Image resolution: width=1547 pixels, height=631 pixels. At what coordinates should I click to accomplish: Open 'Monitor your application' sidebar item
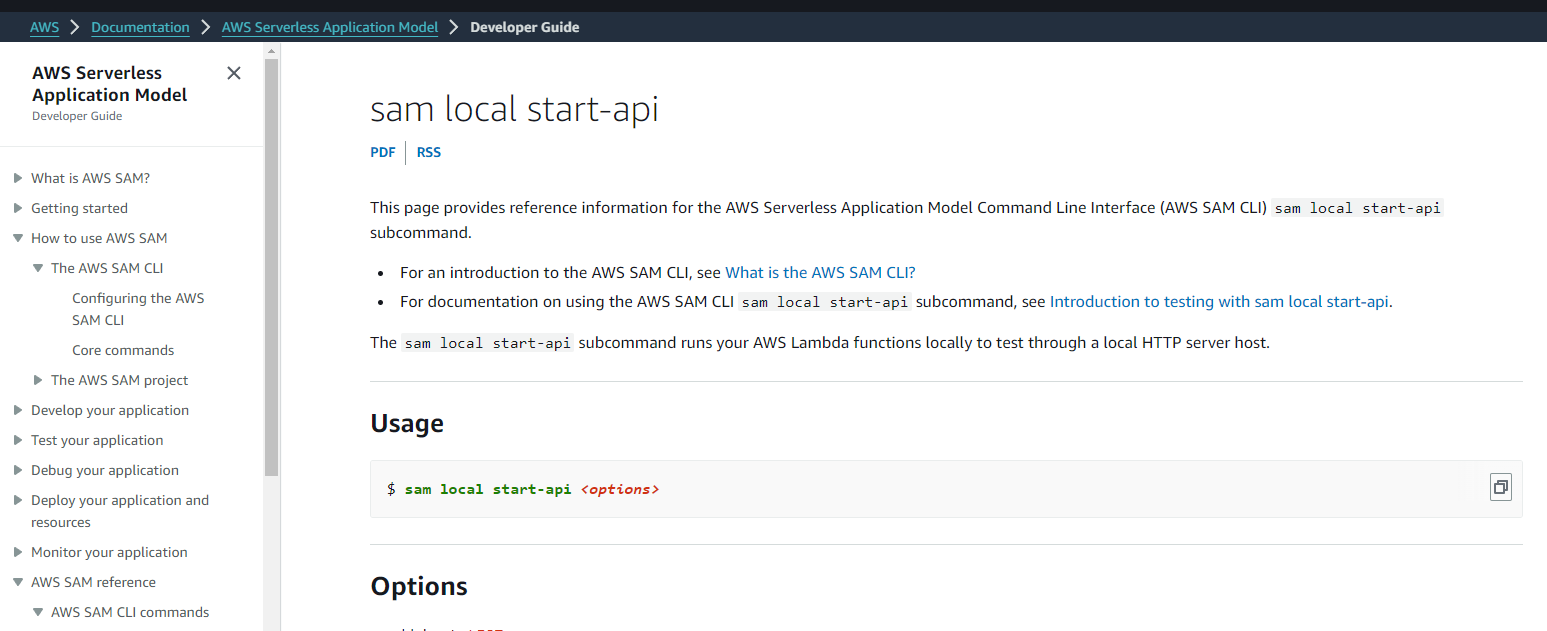[x=109, y=552]
